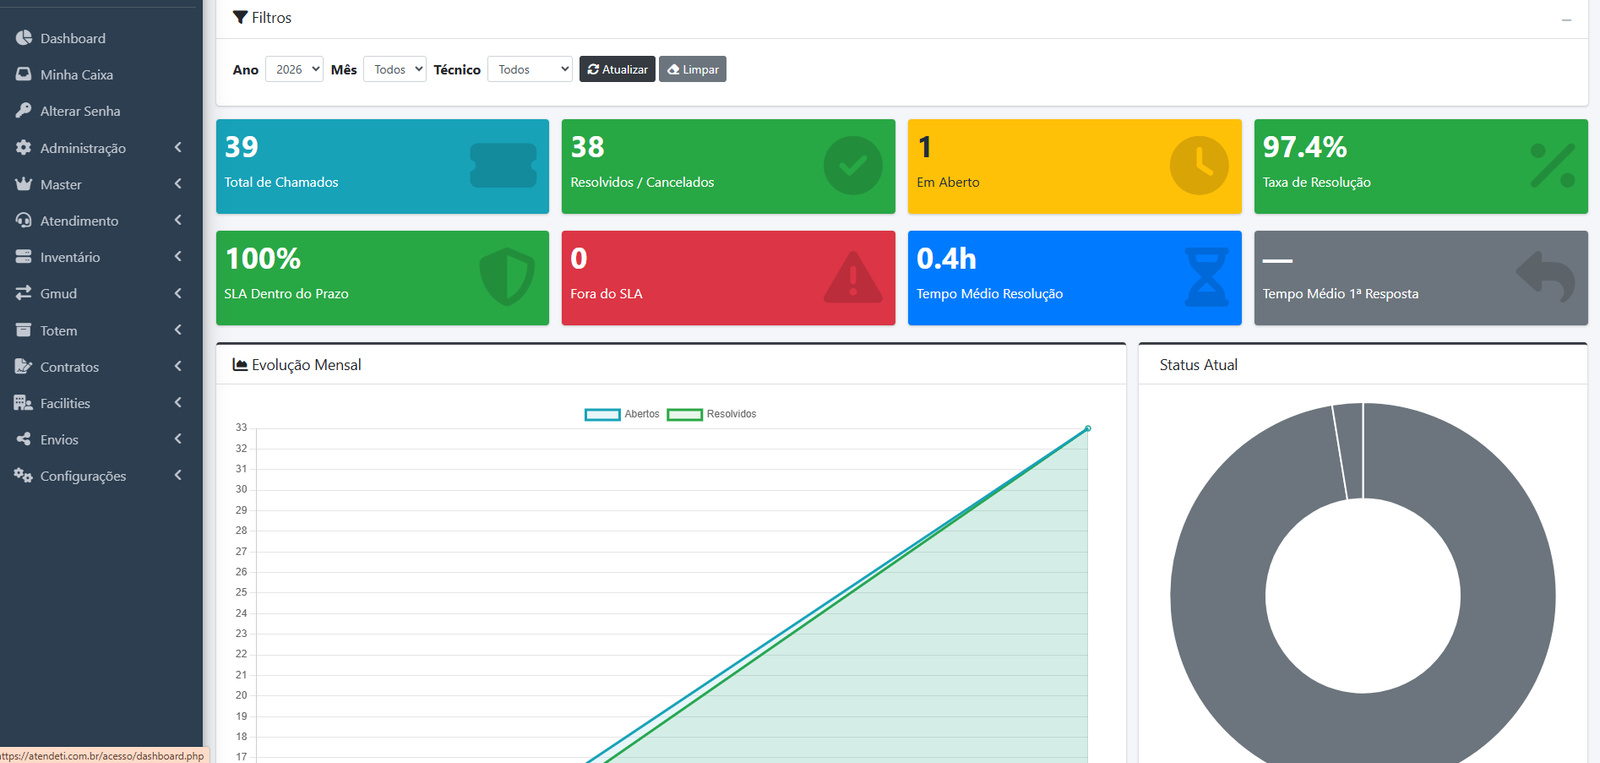Expand Envios submenu chevron

(x=178, y=439)
